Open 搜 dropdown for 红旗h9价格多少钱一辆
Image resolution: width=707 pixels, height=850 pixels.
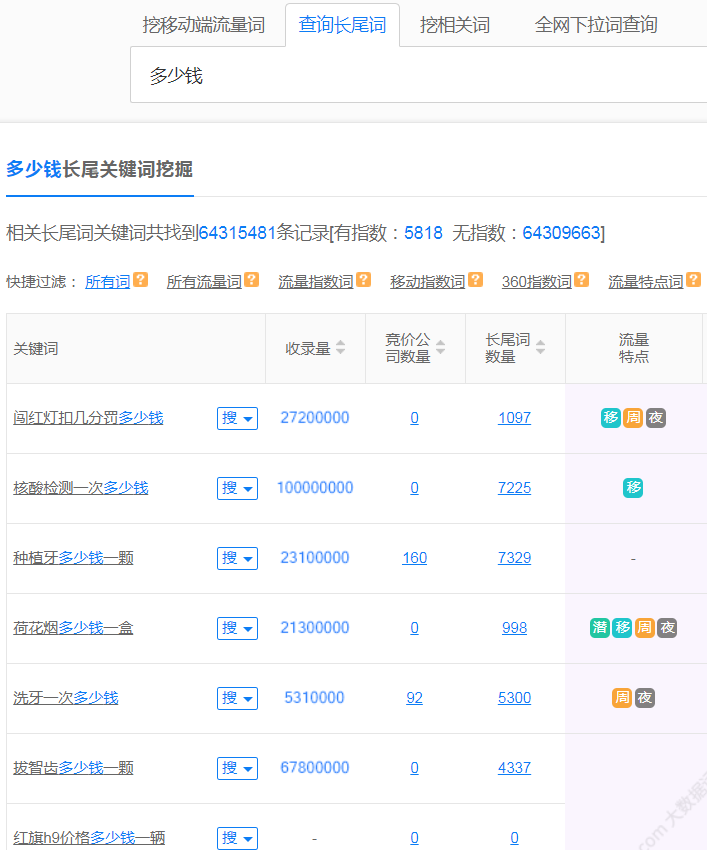[237, 838]
